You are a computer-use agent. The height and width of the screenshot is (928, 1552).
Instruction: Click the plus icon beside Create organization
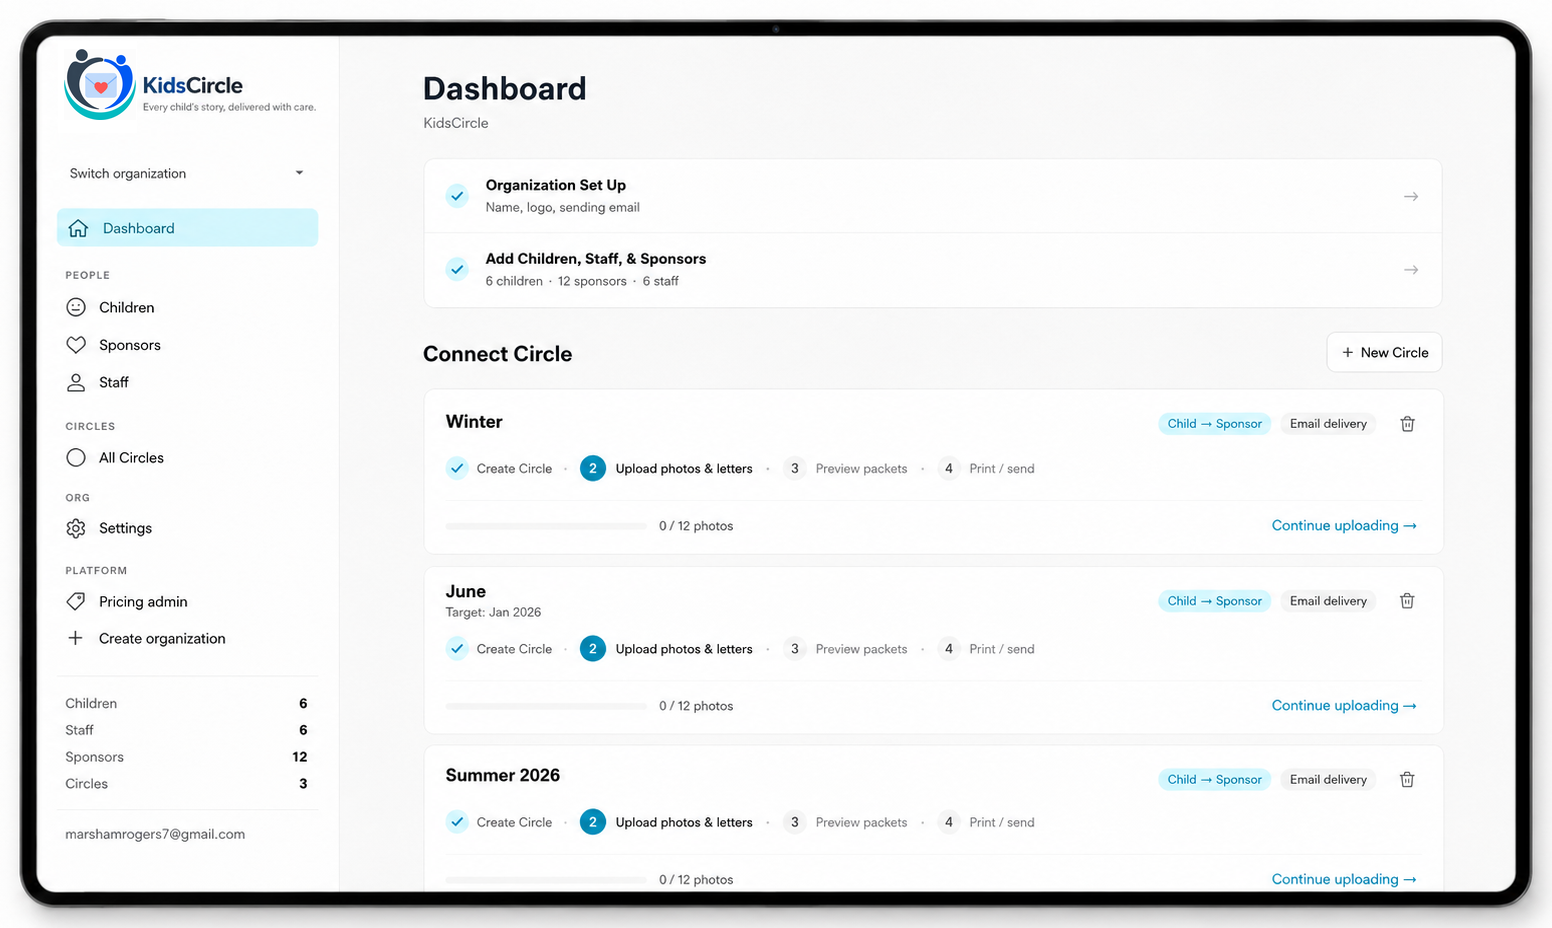tap(75, 638)
